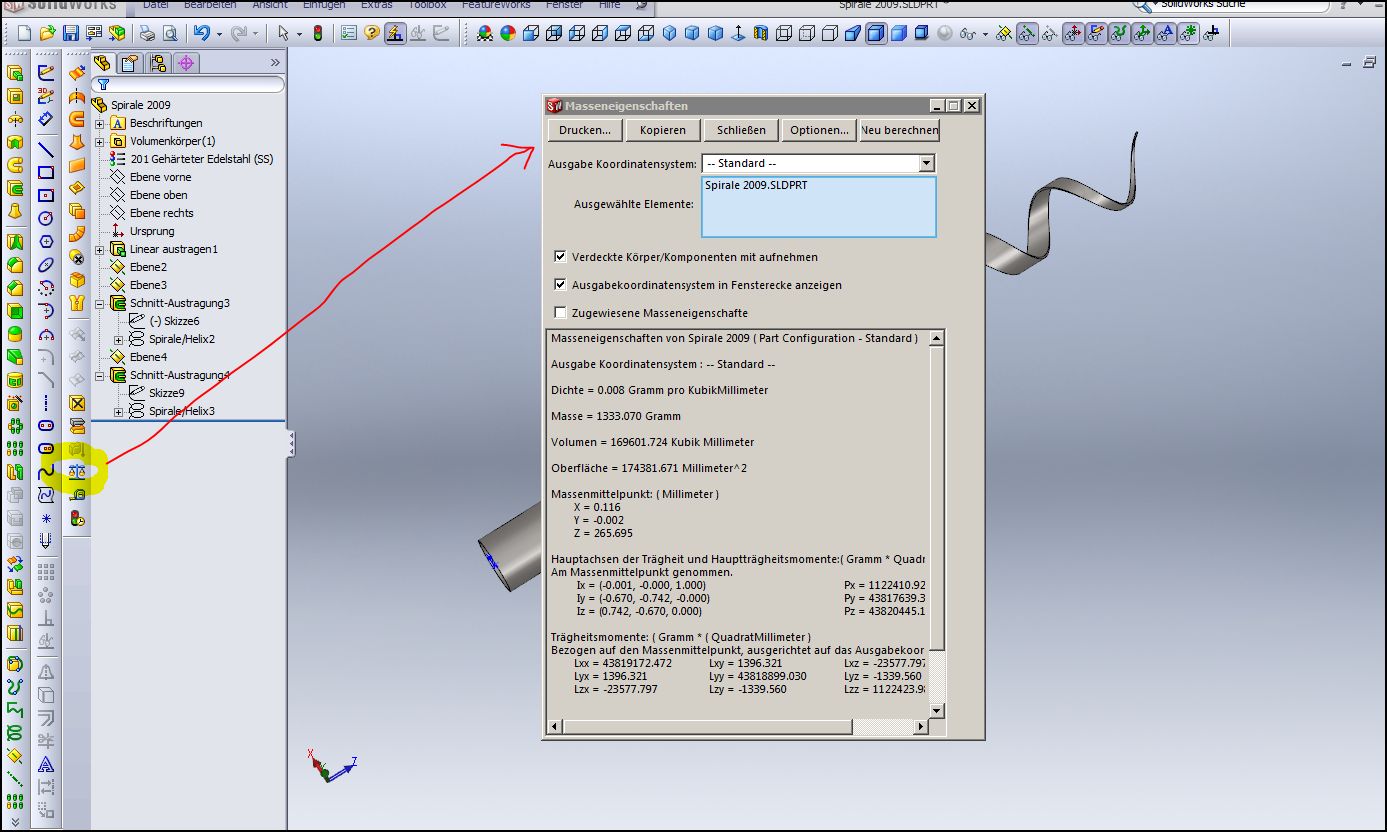Open the hide/show items glasses dropdown
This screenshot has height=832, width=1387.
tap(986, 33)
